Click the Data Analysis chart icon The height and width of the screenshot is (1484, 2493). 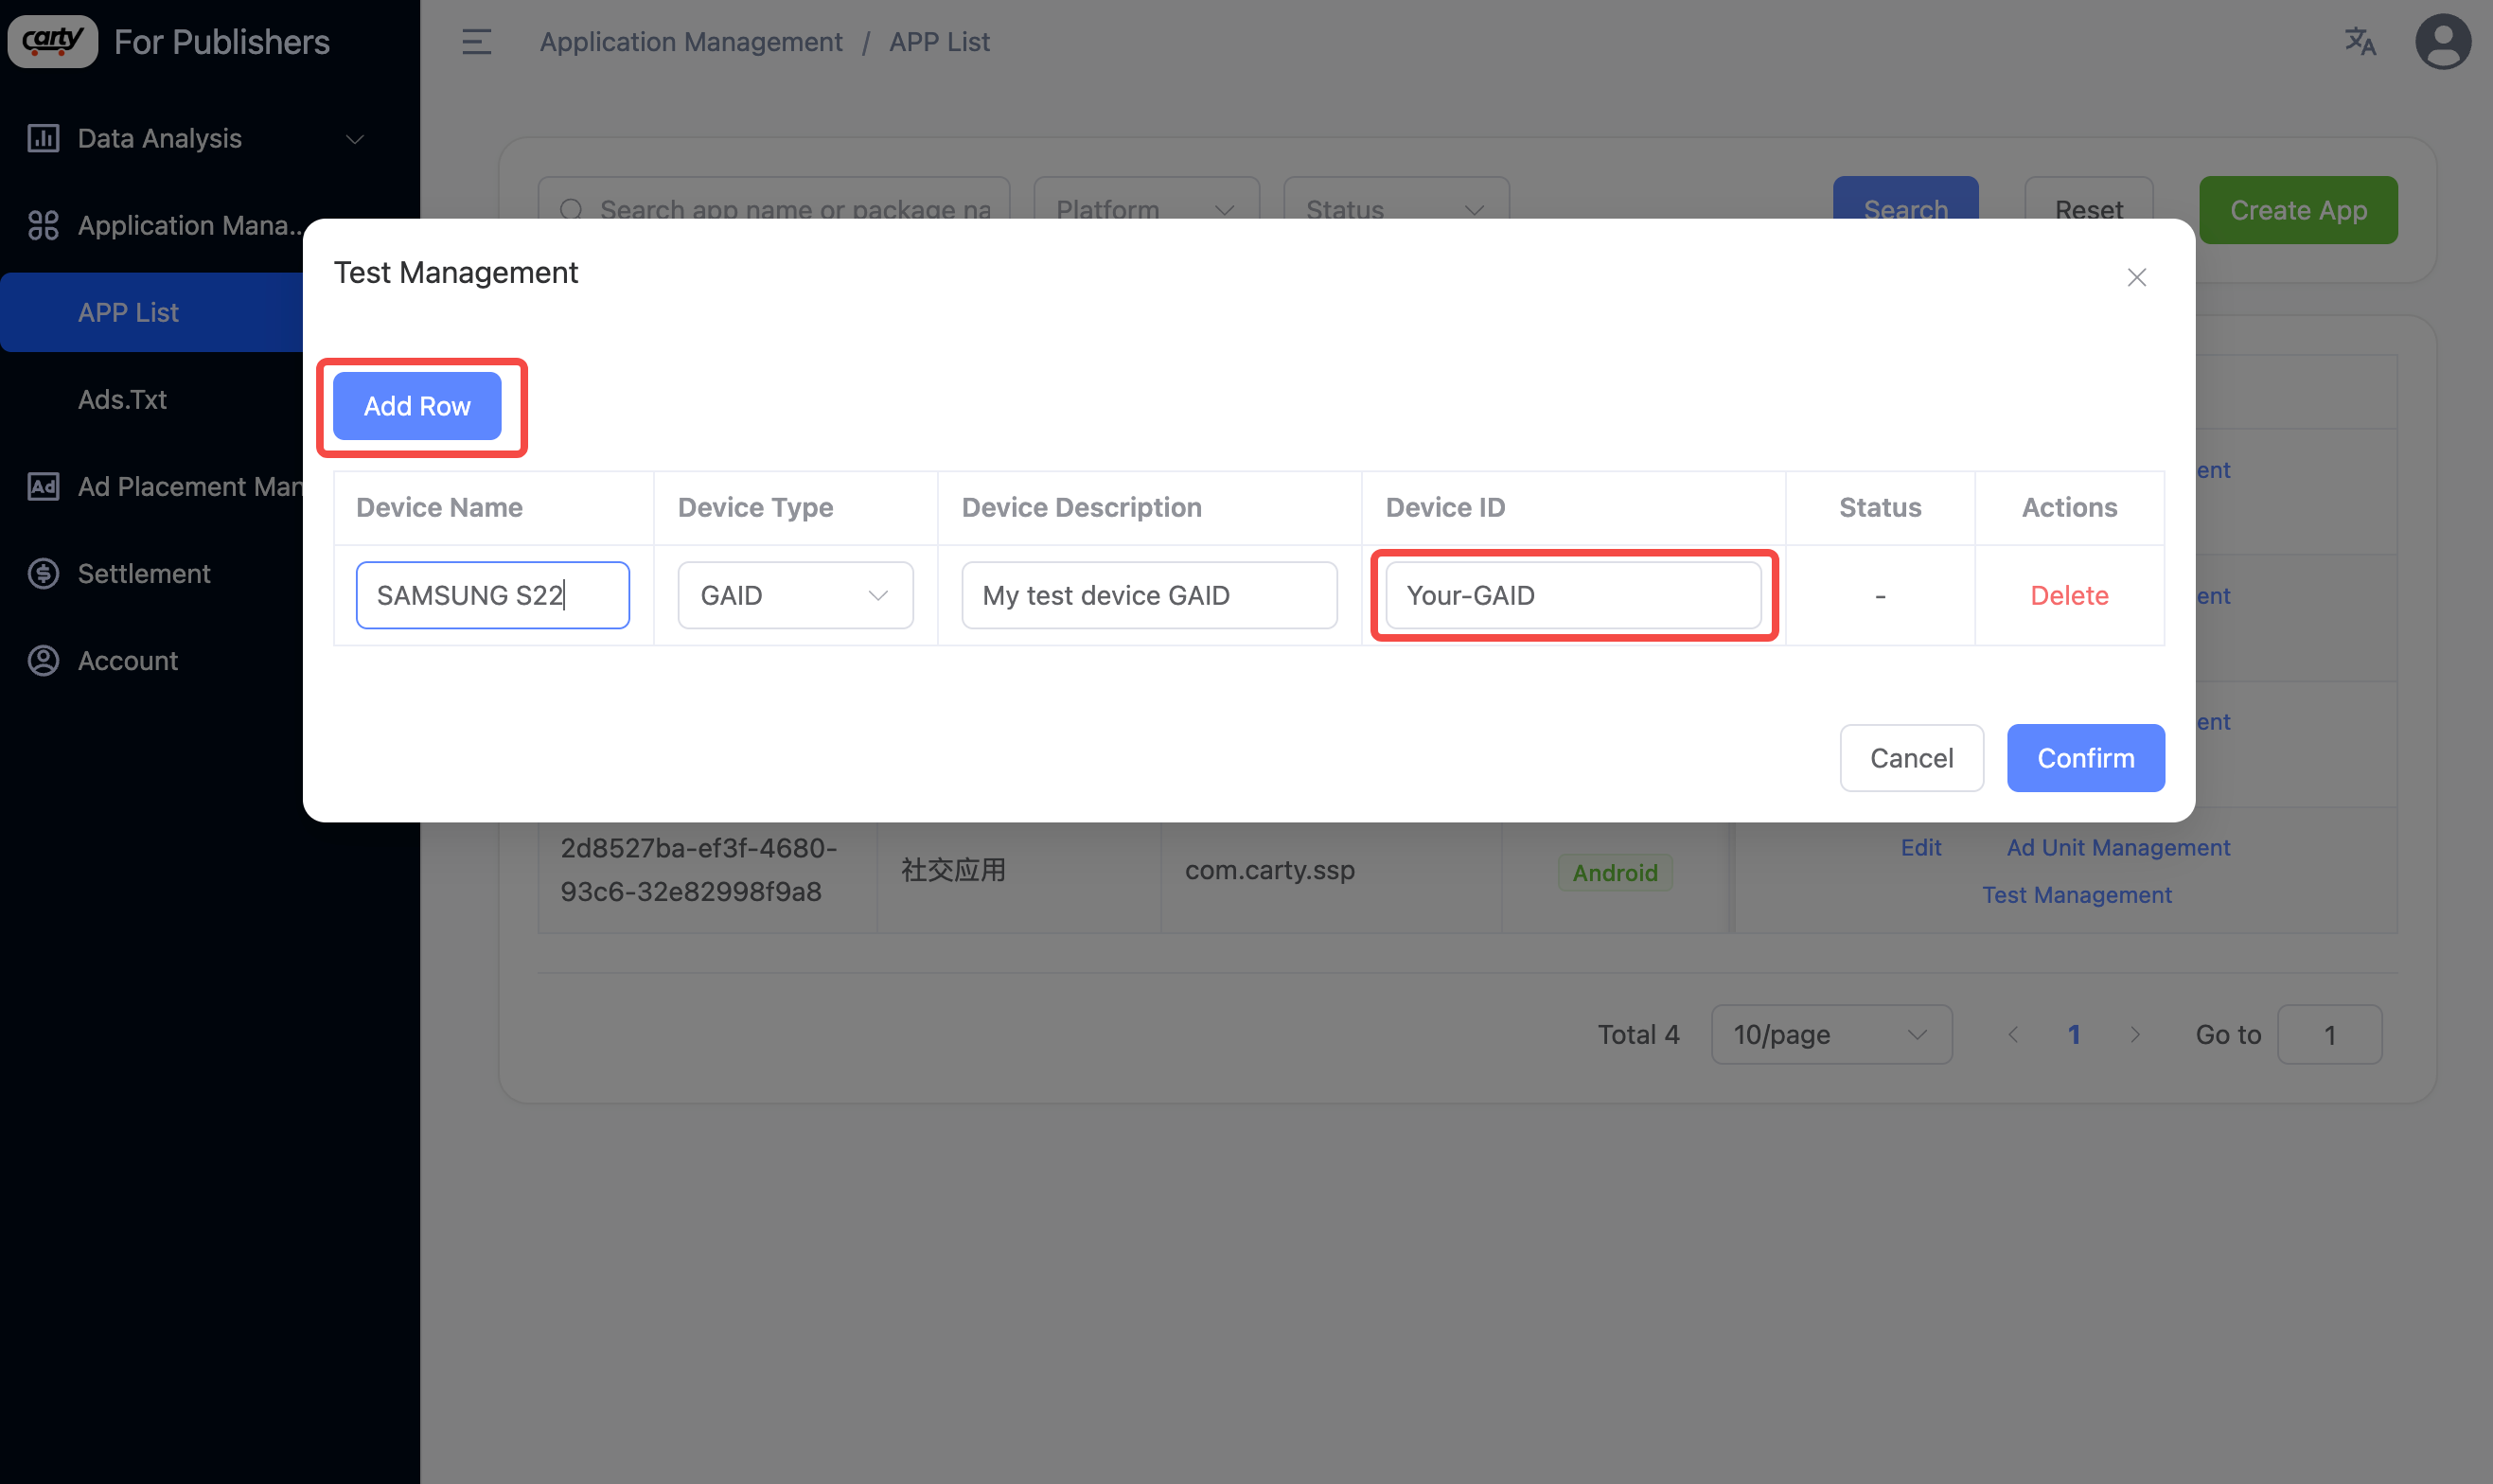43,138
